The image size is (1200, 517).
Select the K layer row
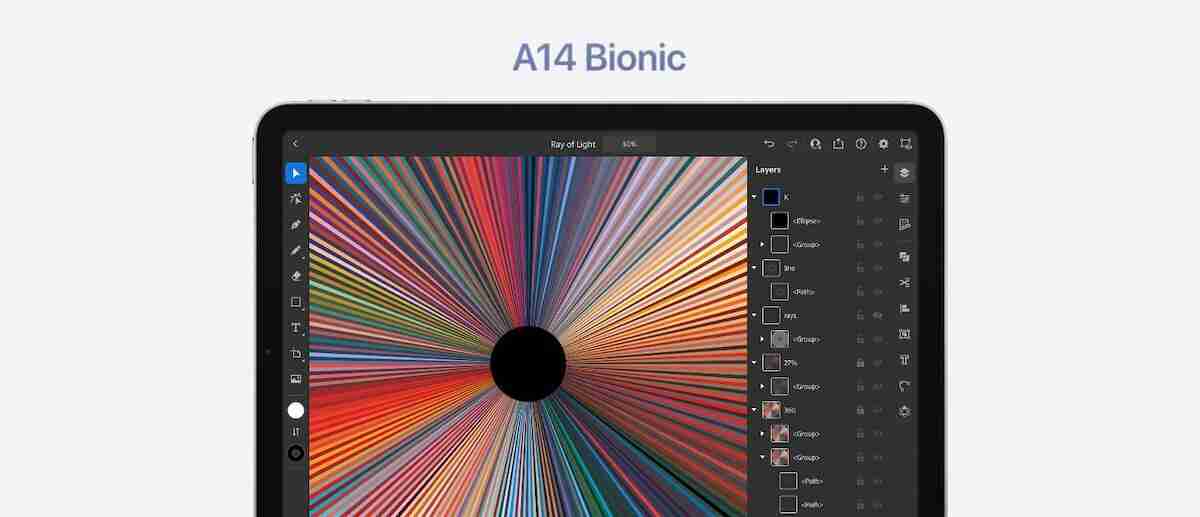819,197
